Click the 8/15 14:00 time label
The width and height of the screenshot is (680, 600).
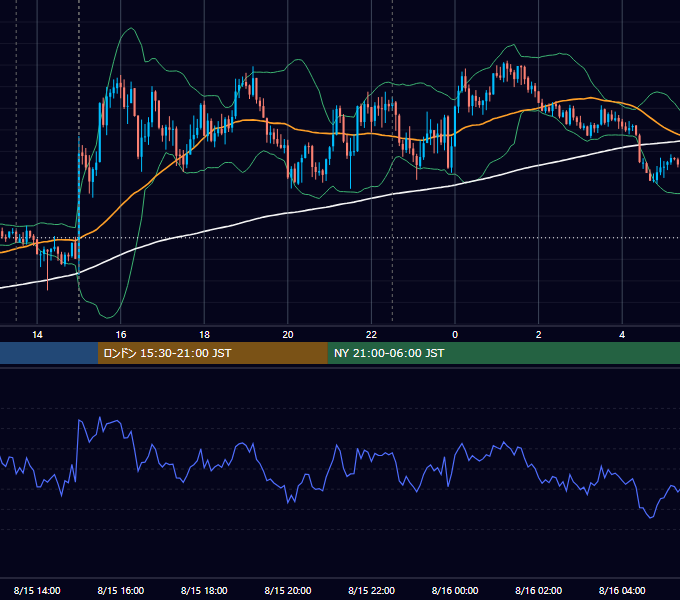[37, 590]
